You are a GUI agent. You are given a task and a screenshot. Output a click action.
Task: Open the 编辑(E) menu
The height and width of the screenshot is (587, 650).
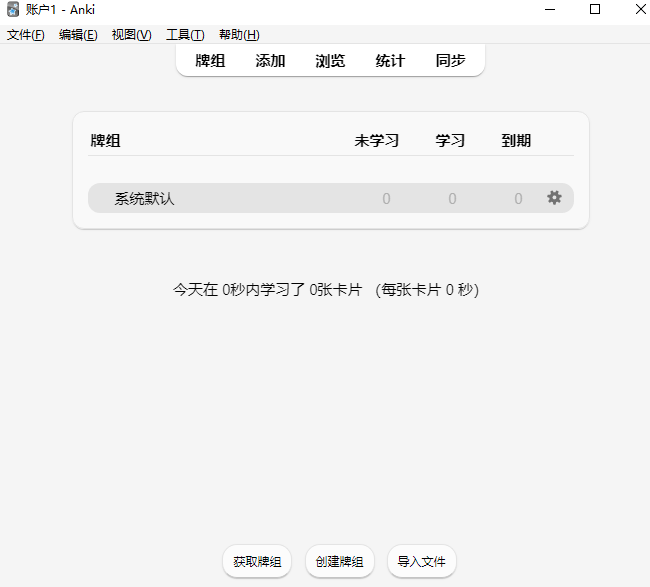(x=78, y=35)
